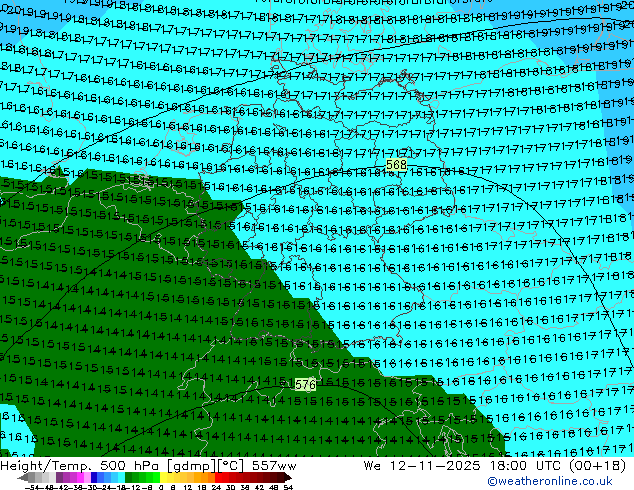Pick the bright red legend swatch
The image size is (634, 490).
218,477
